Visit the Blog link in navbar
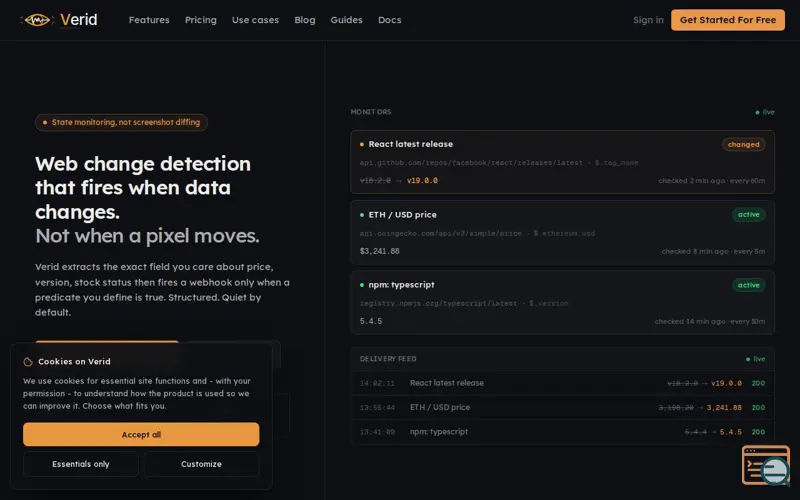The height and width of the screenshot is (500, 800). 305,20
